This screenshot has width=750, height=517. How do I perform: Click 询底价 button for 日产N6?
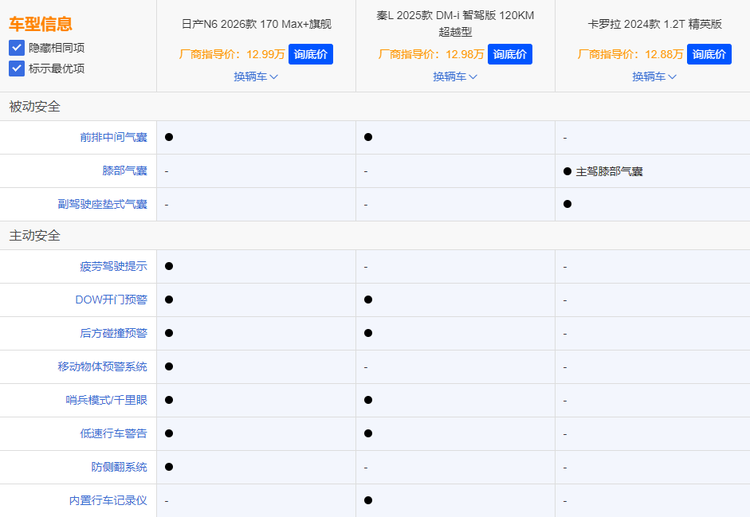pos(311,54)
